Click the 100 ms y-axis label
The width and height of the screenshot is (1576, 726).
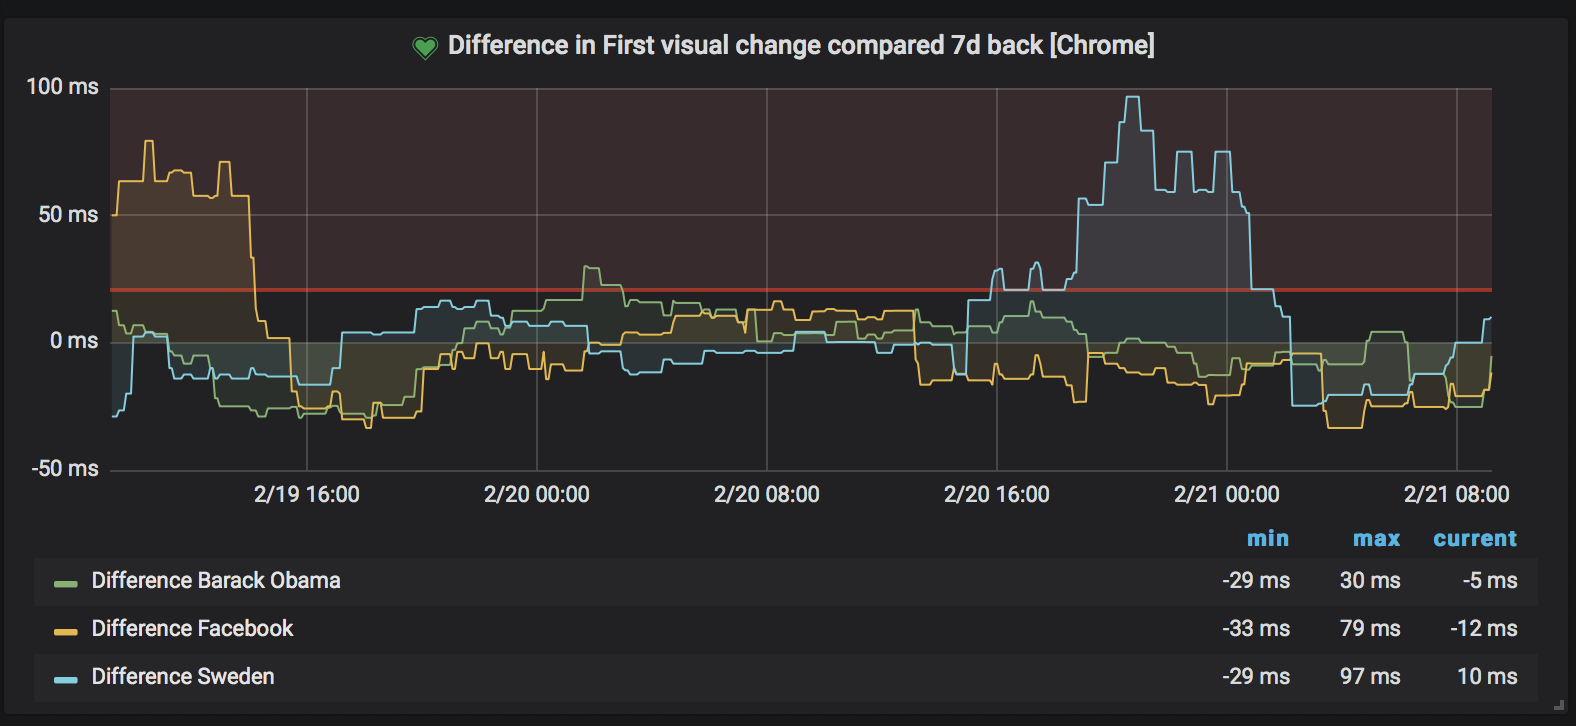[63, 87]
